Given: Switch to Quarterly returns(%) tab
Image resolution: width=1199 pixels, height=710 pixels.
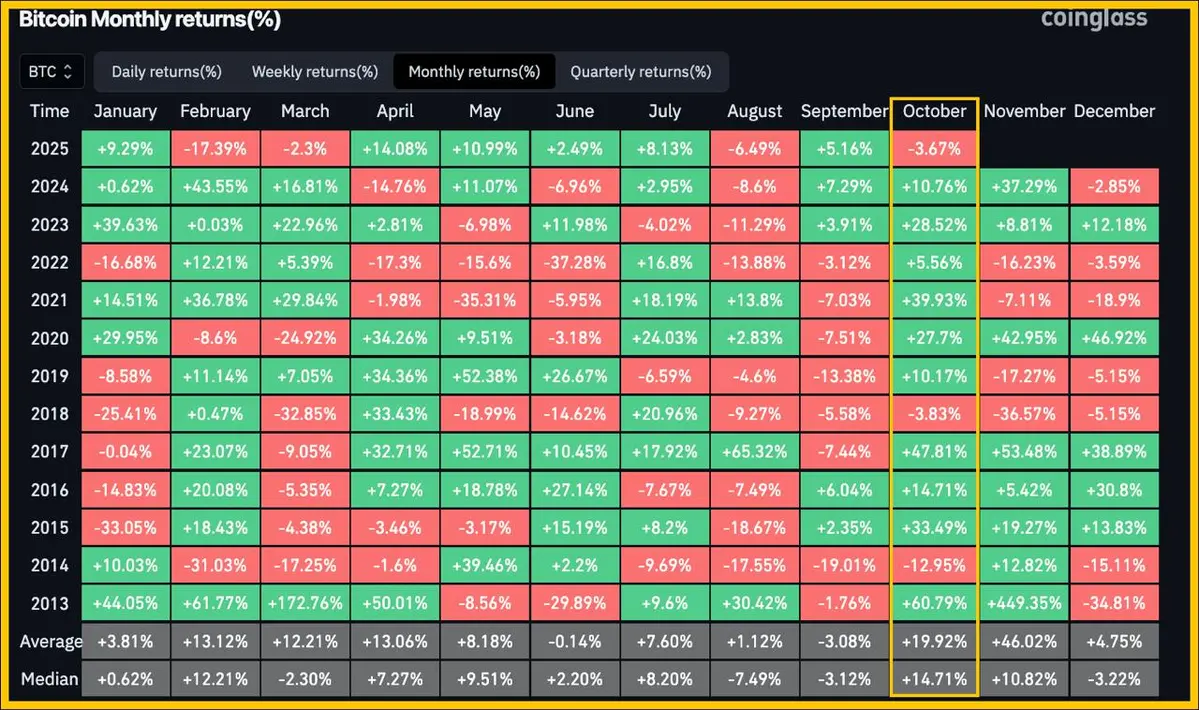Looking at the screenshot, I should [x=641, y=72].
